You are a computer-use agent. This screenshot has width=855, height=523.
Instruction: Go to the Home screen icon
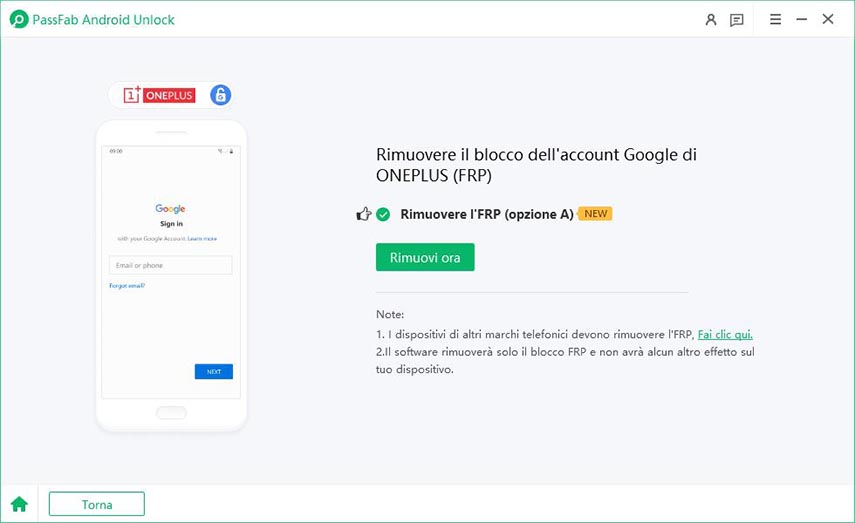[19, 504]
